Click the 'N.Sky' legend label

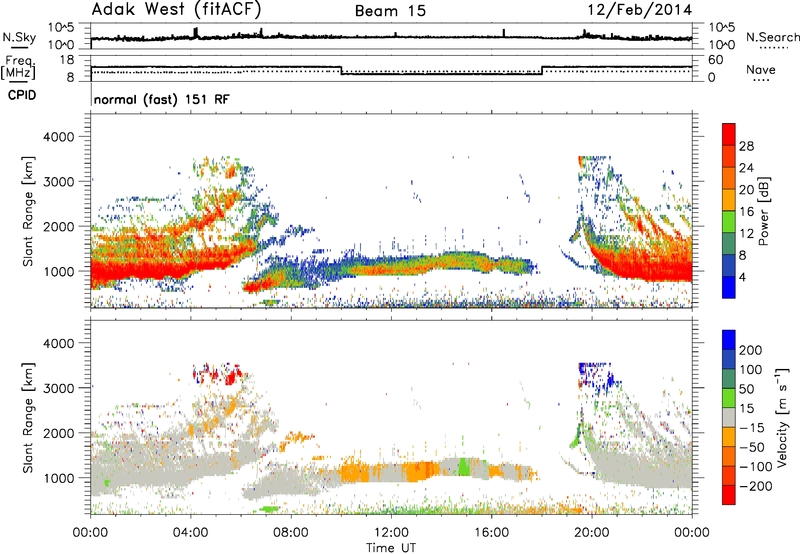click(19, 37)
